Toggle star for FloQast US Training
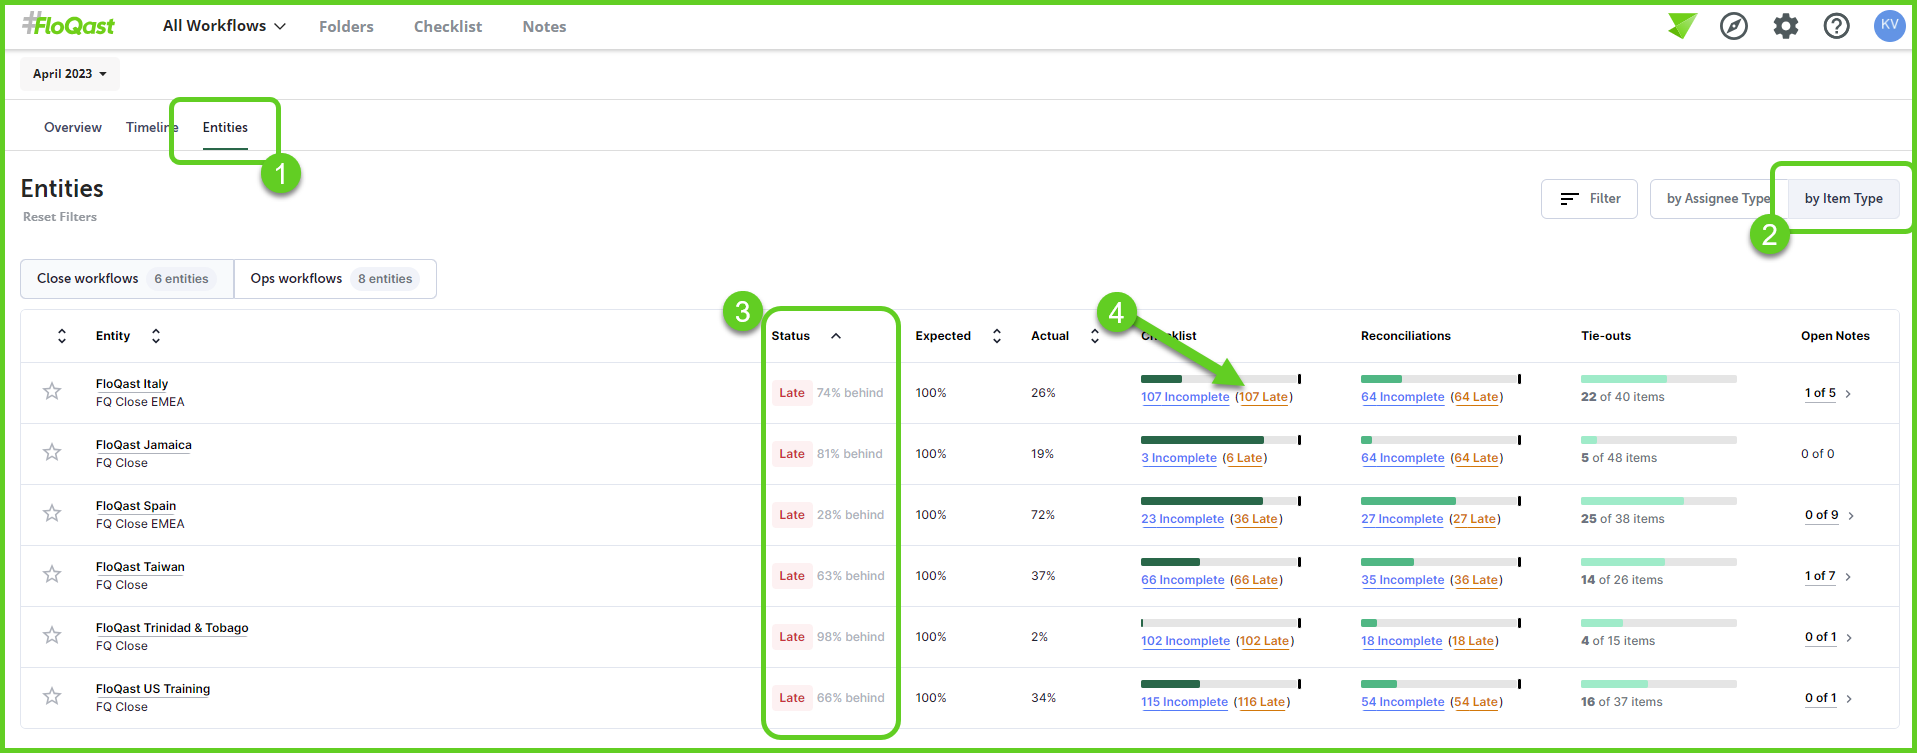 coord(52,697)
